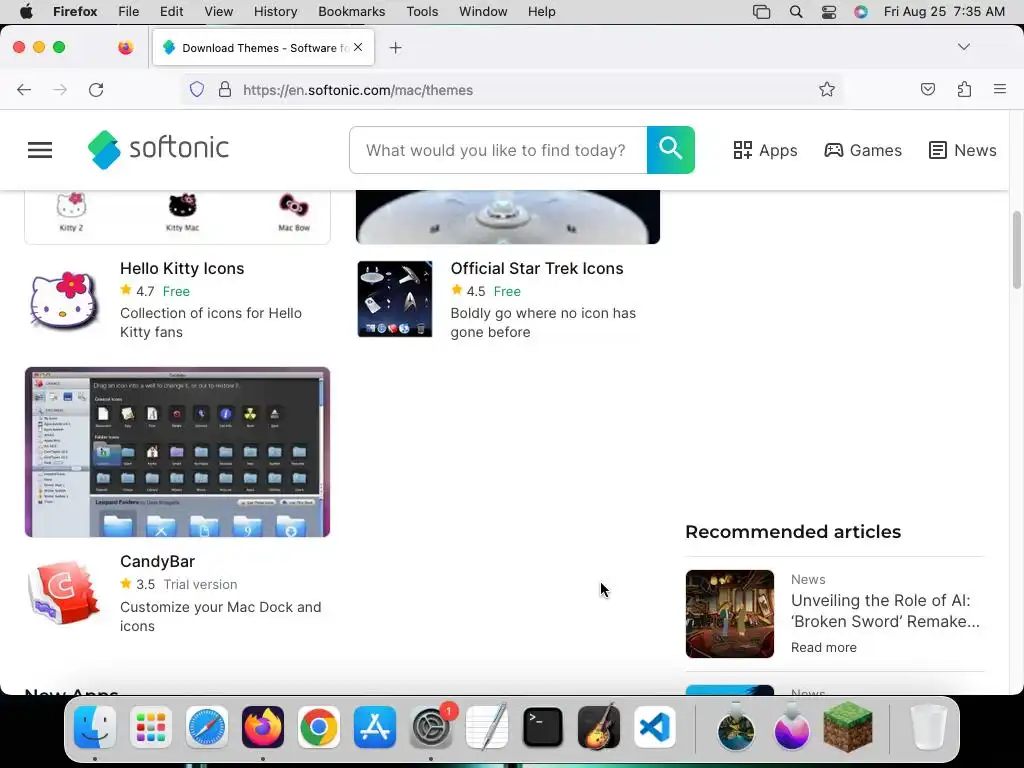The width and height of the screenshot is (1024, 768).
Task: Open the Help menu
Action: point(541,12)
